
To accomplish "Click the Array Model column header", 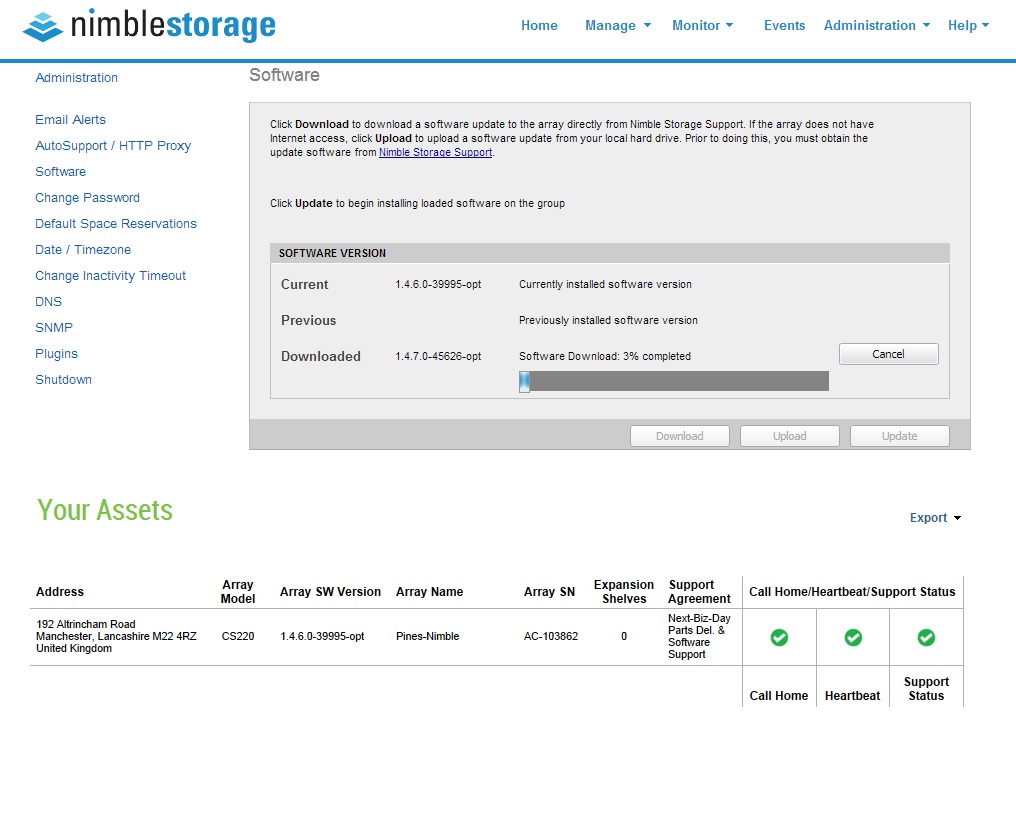I will 238,592.
